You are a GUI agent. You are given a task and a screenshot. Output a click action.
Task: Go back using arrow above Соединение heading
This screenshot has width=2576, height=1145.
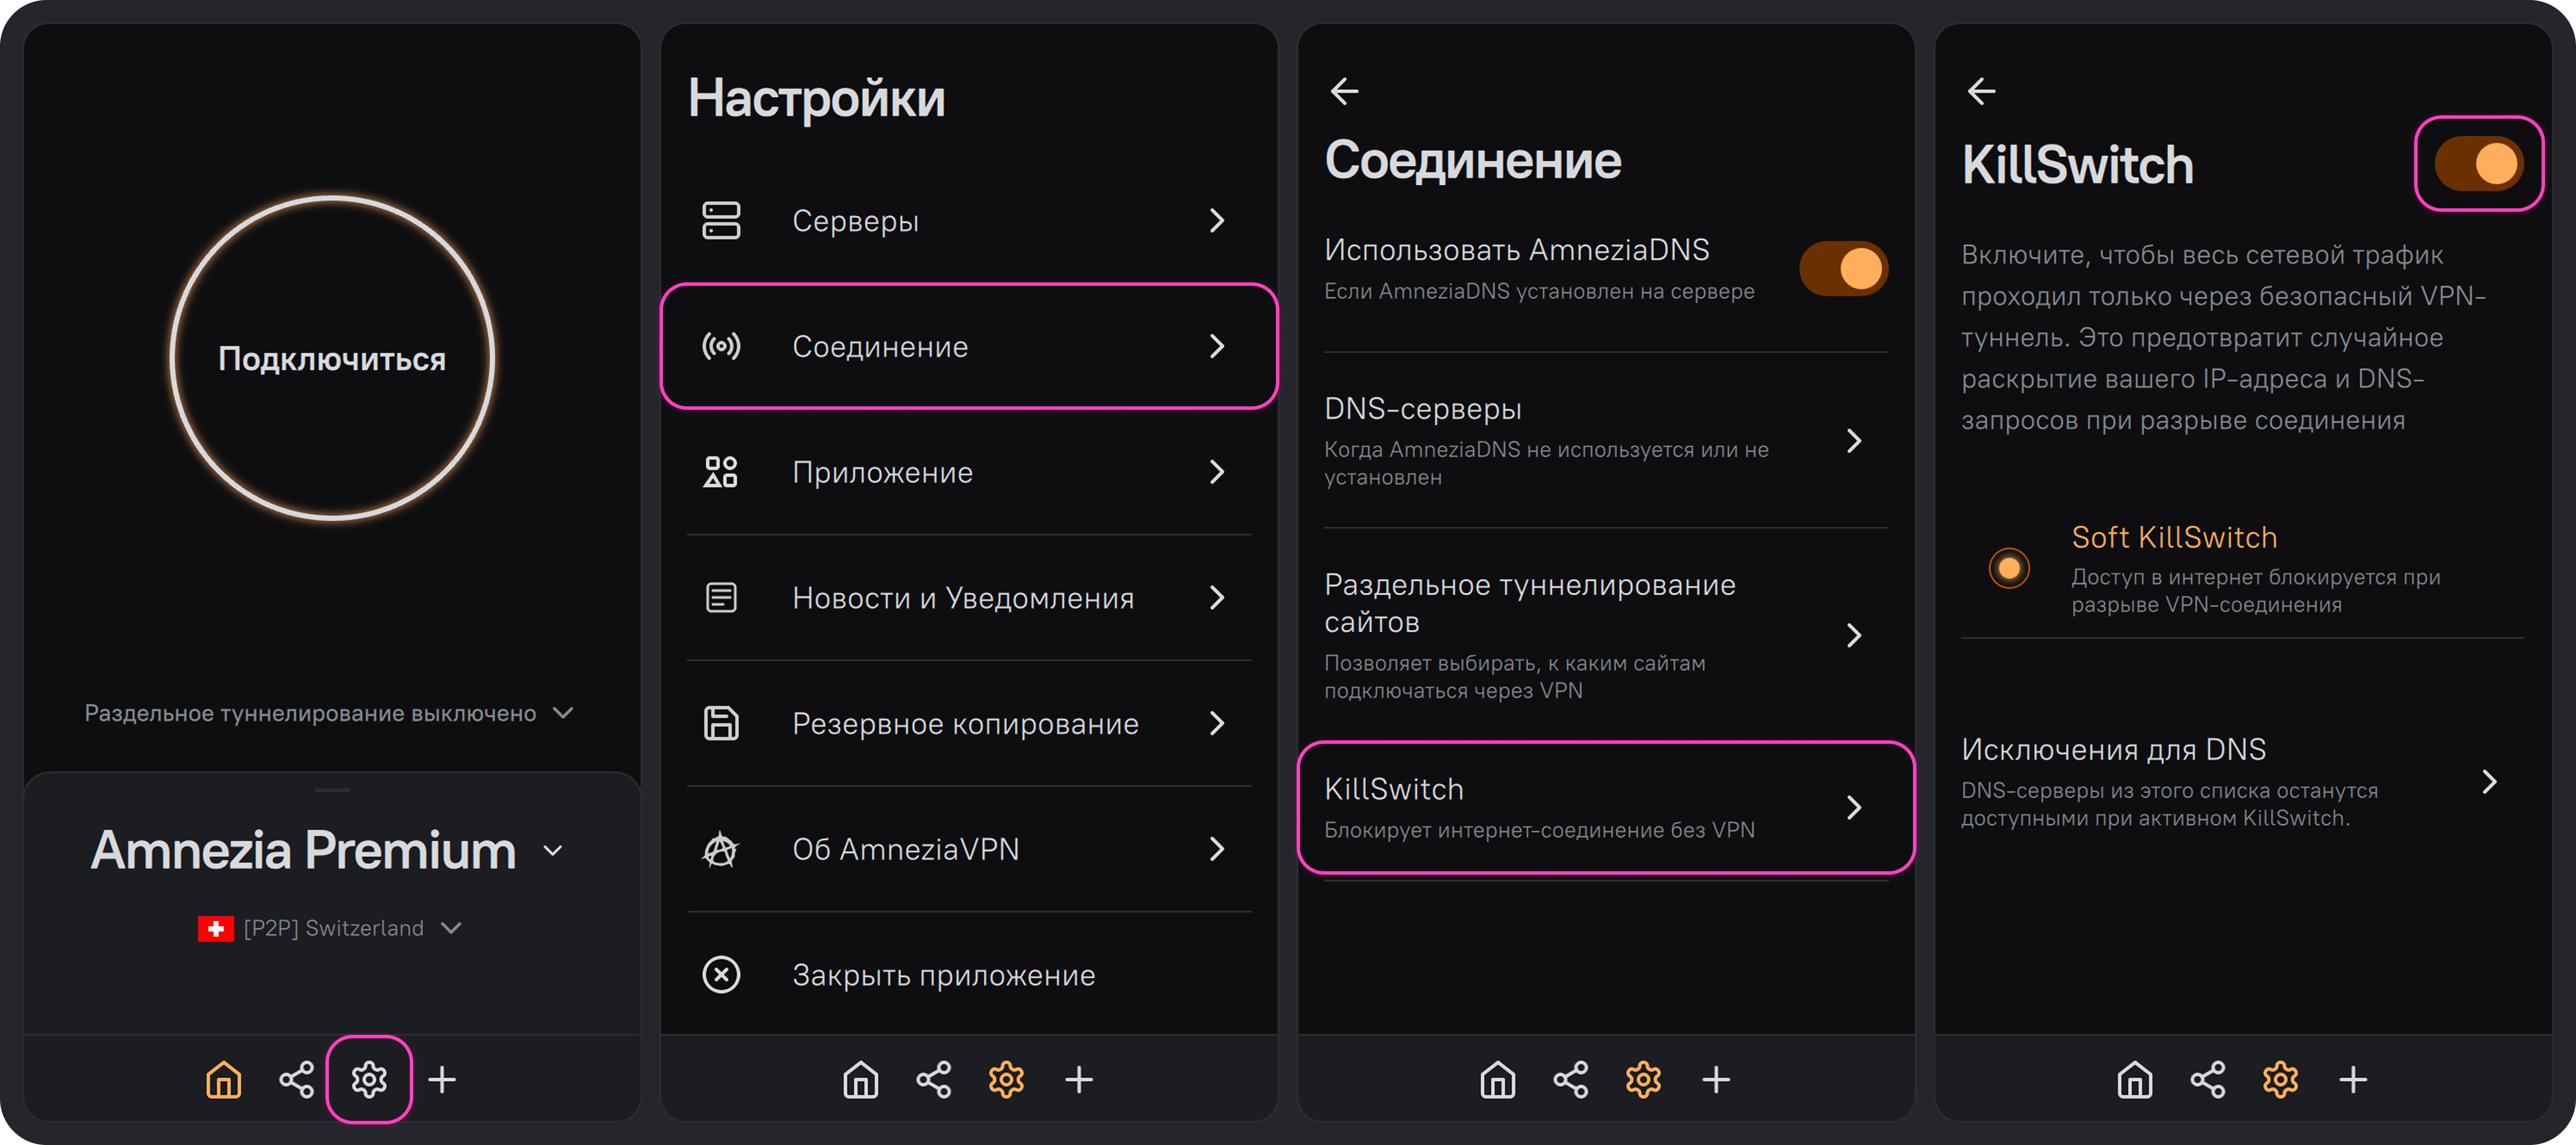1344,92
